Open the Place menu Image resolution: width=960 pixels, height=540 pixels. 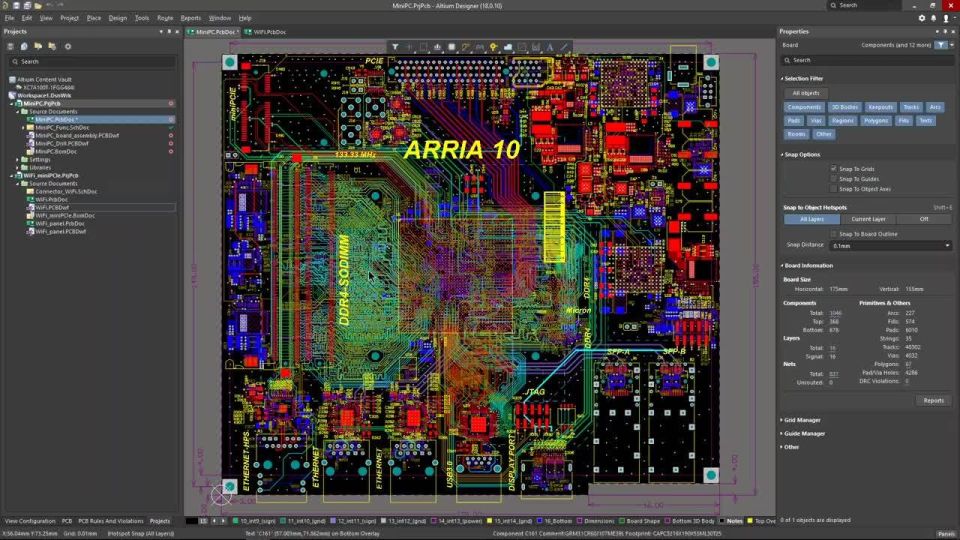coord(94,18)
